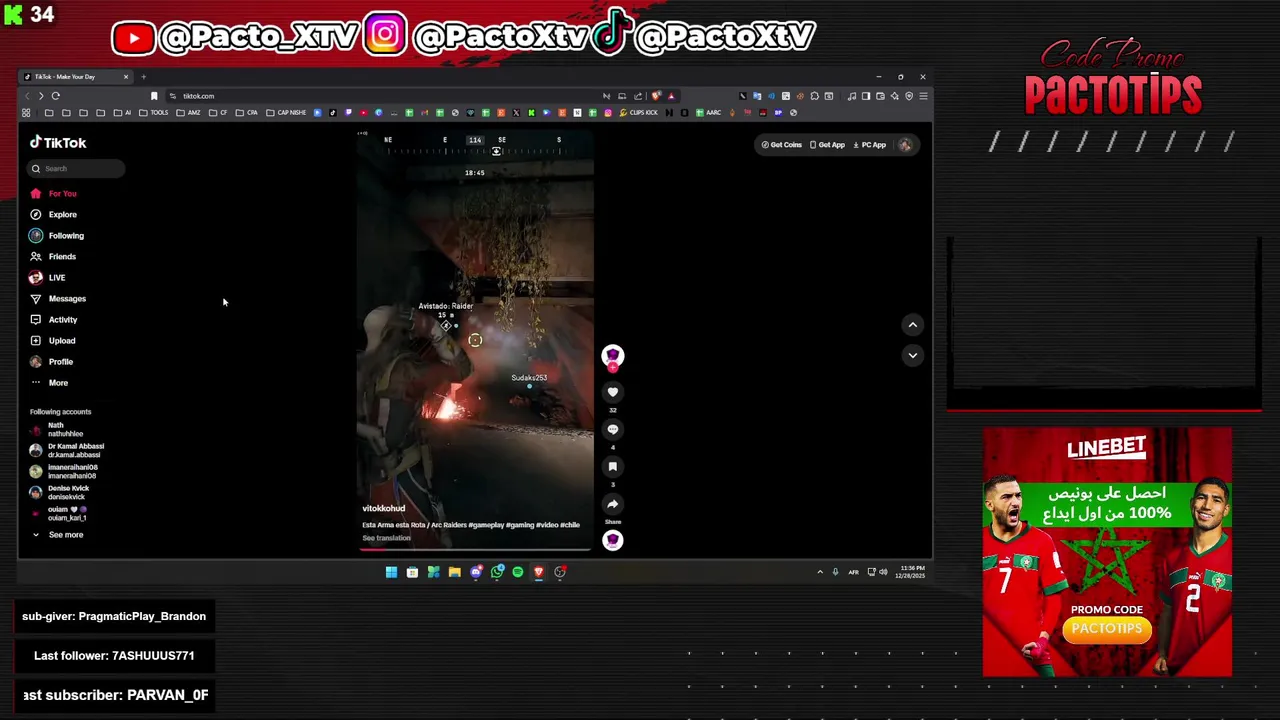Open the CLIPS KICK bookmark
The image size is (1280, 720).
pyautogui.click(x=639, y=113)
